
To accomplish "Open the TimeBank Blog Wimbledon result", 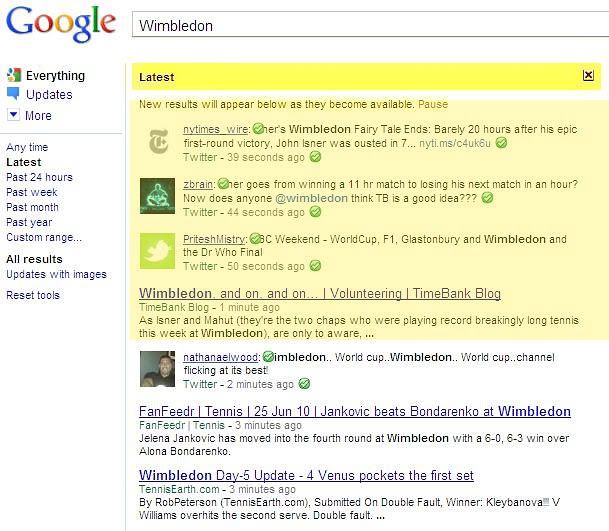I will [320, 293].
